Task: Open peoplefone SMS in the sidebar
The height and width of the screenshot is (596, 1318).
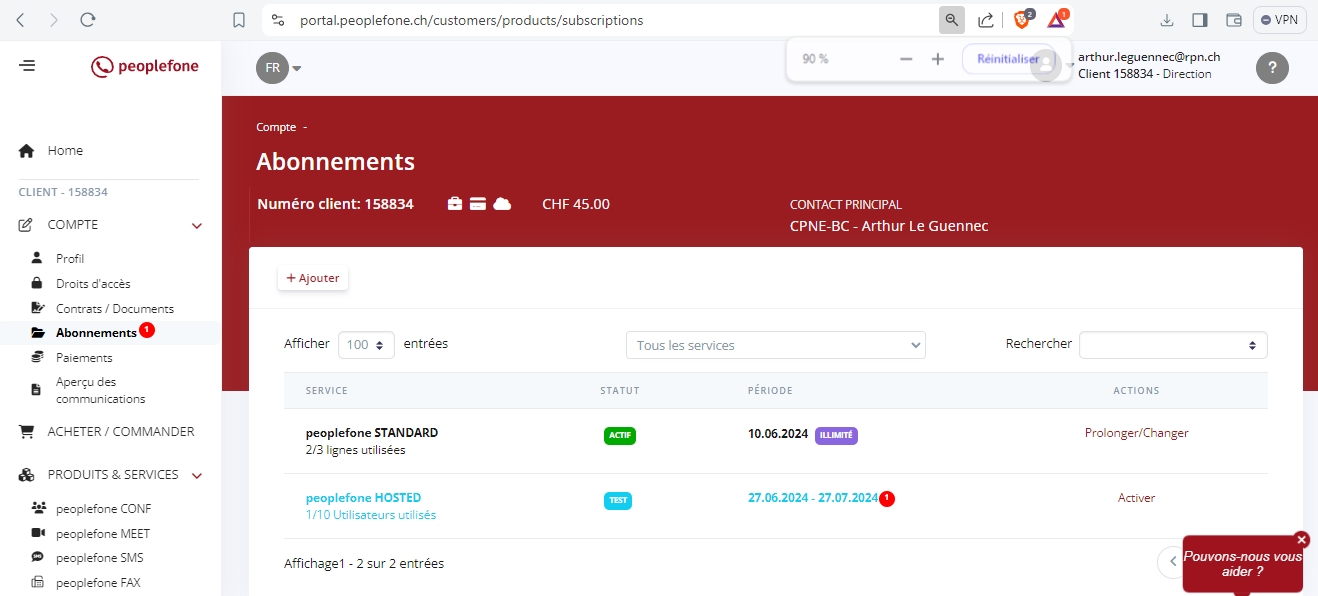Action: (x=100, y=558)
